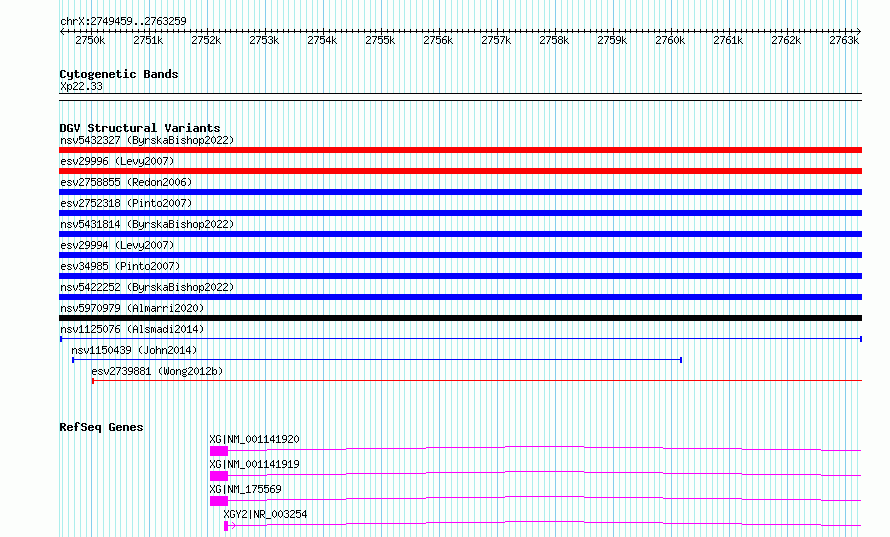Click the nsv5970979 (Almarri2020) black bar
The width and height of the screenshot is (890, 537).
[460, 318]
